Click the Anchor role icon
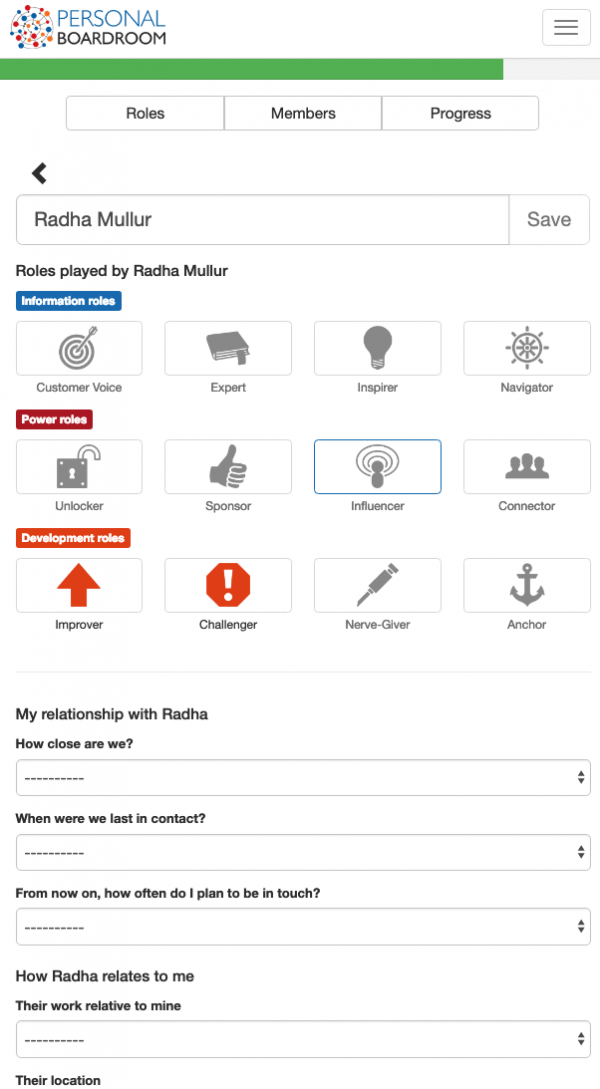Viewport: 600px width, 1089px height. click(527, 585)
